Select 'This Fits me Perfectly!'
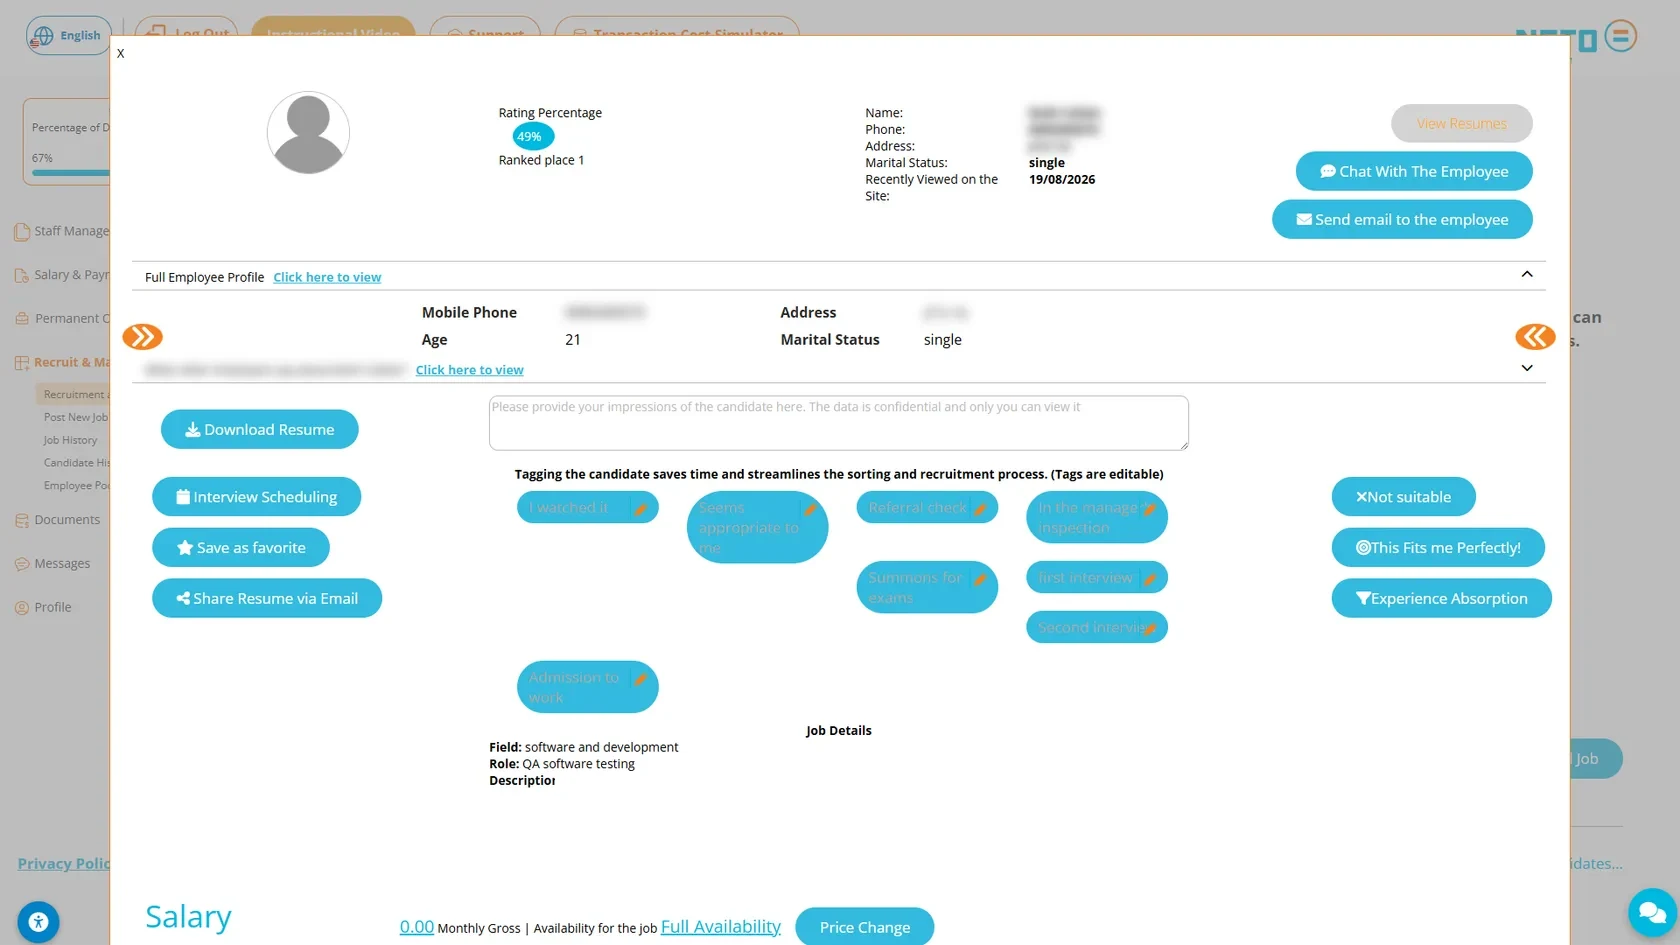Viewport: 1680px width, 945px height. [x=1438, y=547]
